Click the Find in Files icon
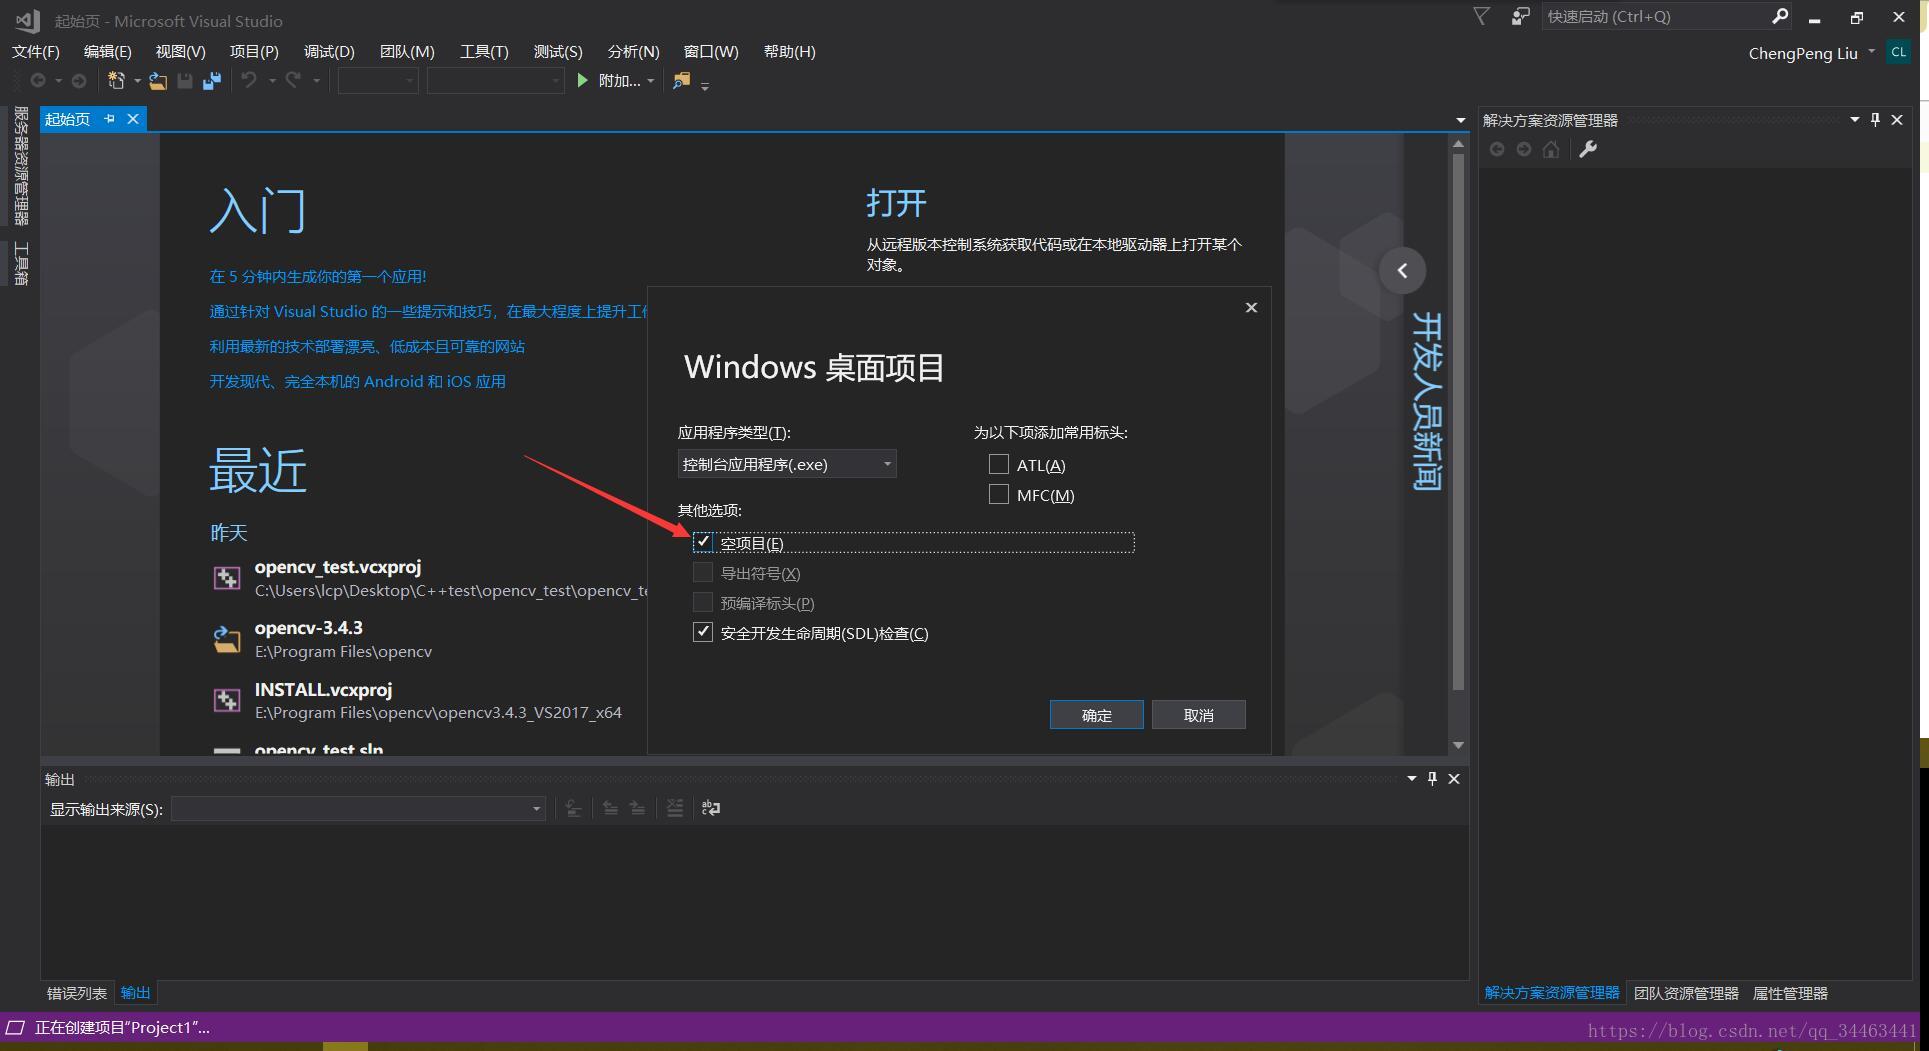This screenshot has height=1051, width=1929. (681, 80)
